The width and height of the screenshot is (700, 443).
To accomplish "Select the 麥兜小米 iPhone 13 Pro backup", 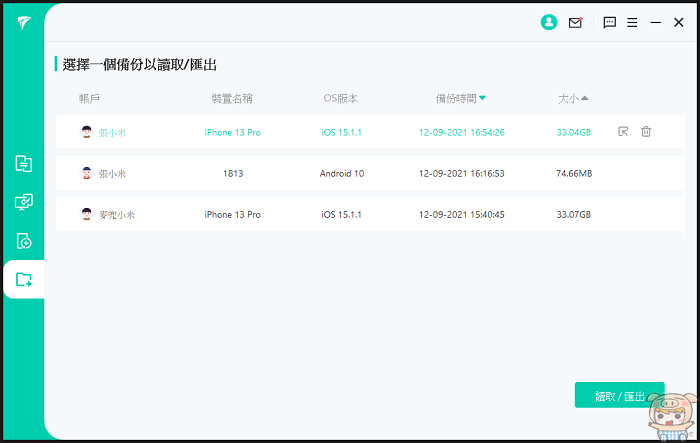I will 232,214.
